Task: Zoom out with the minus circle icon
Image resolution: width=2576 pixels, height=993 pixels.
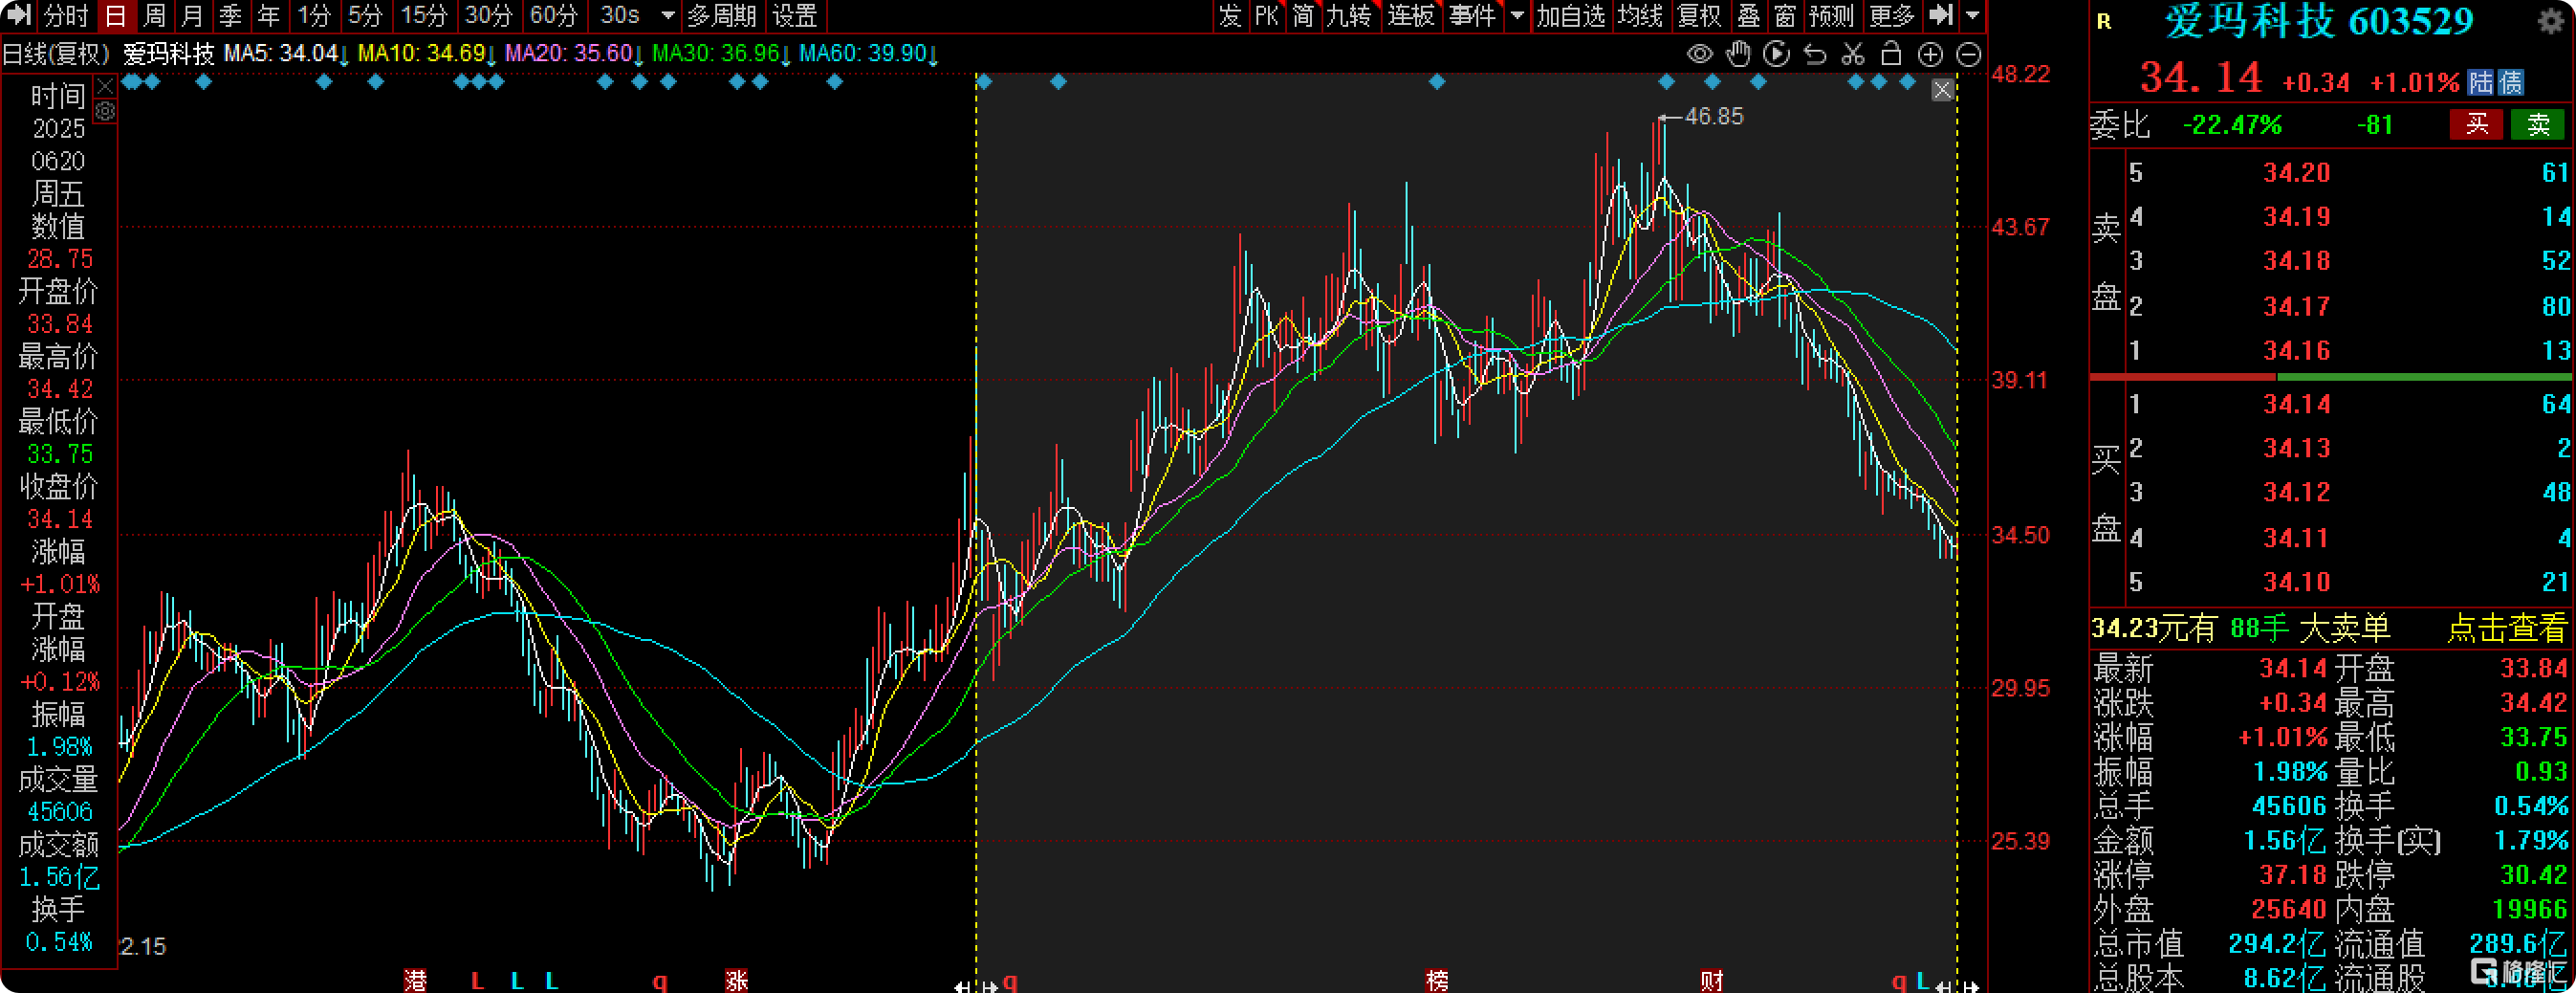Action: [x=1968, y=54]
